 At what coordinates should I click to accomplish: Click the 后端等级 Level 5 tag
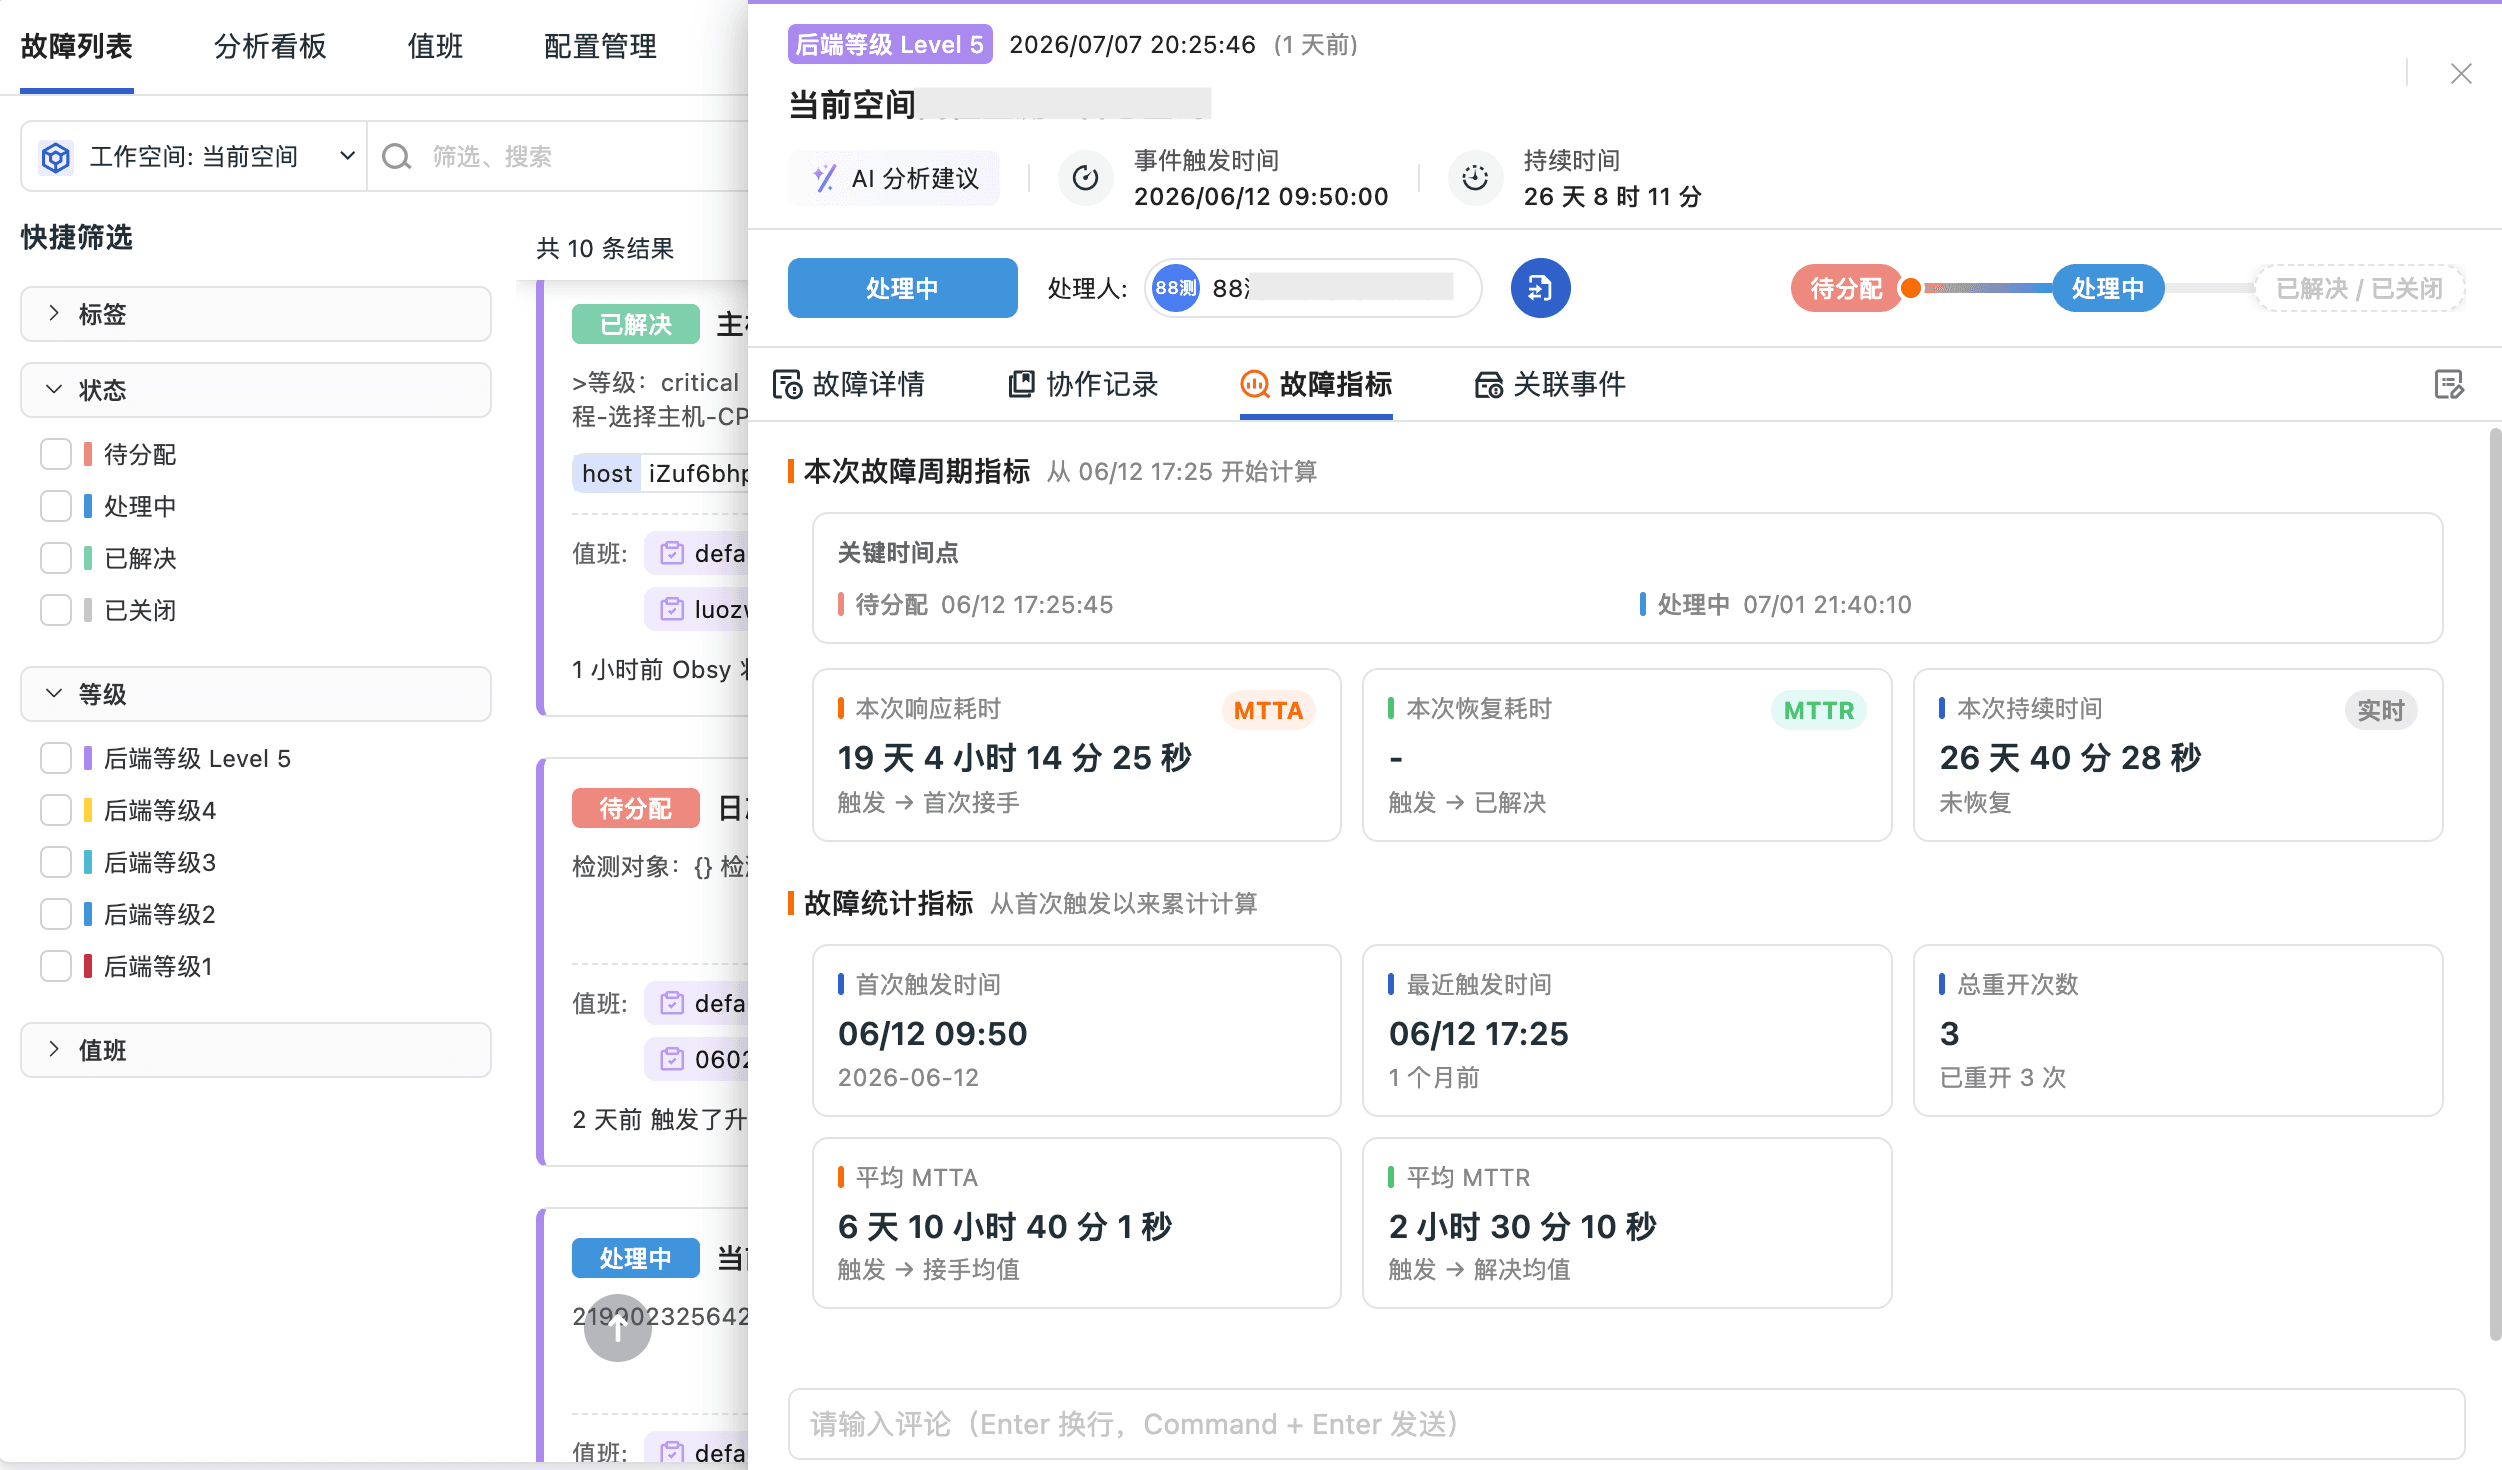890,44
